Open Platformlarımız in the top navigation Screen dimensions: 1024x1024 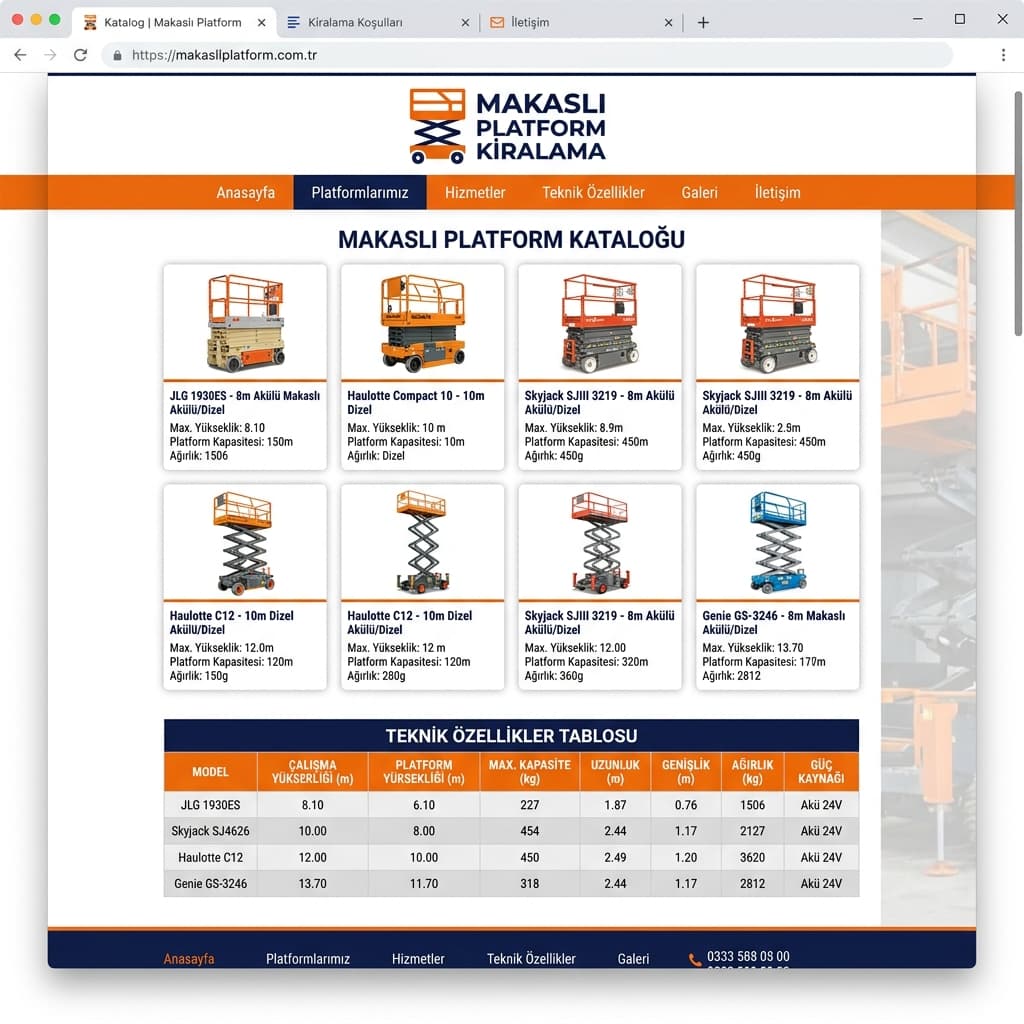click(x=360, y=193)
